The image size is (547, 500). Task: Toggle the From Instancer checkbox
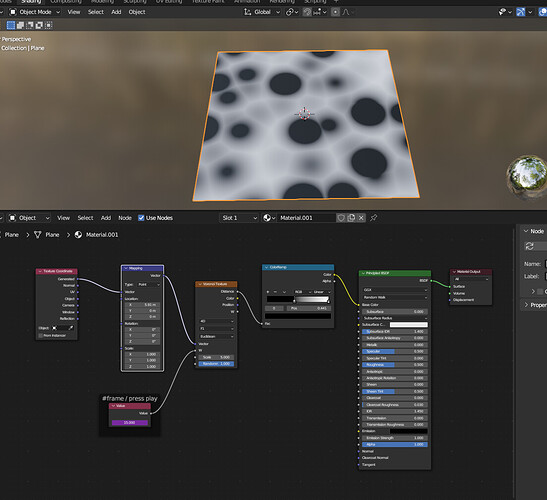pos(41,336)
